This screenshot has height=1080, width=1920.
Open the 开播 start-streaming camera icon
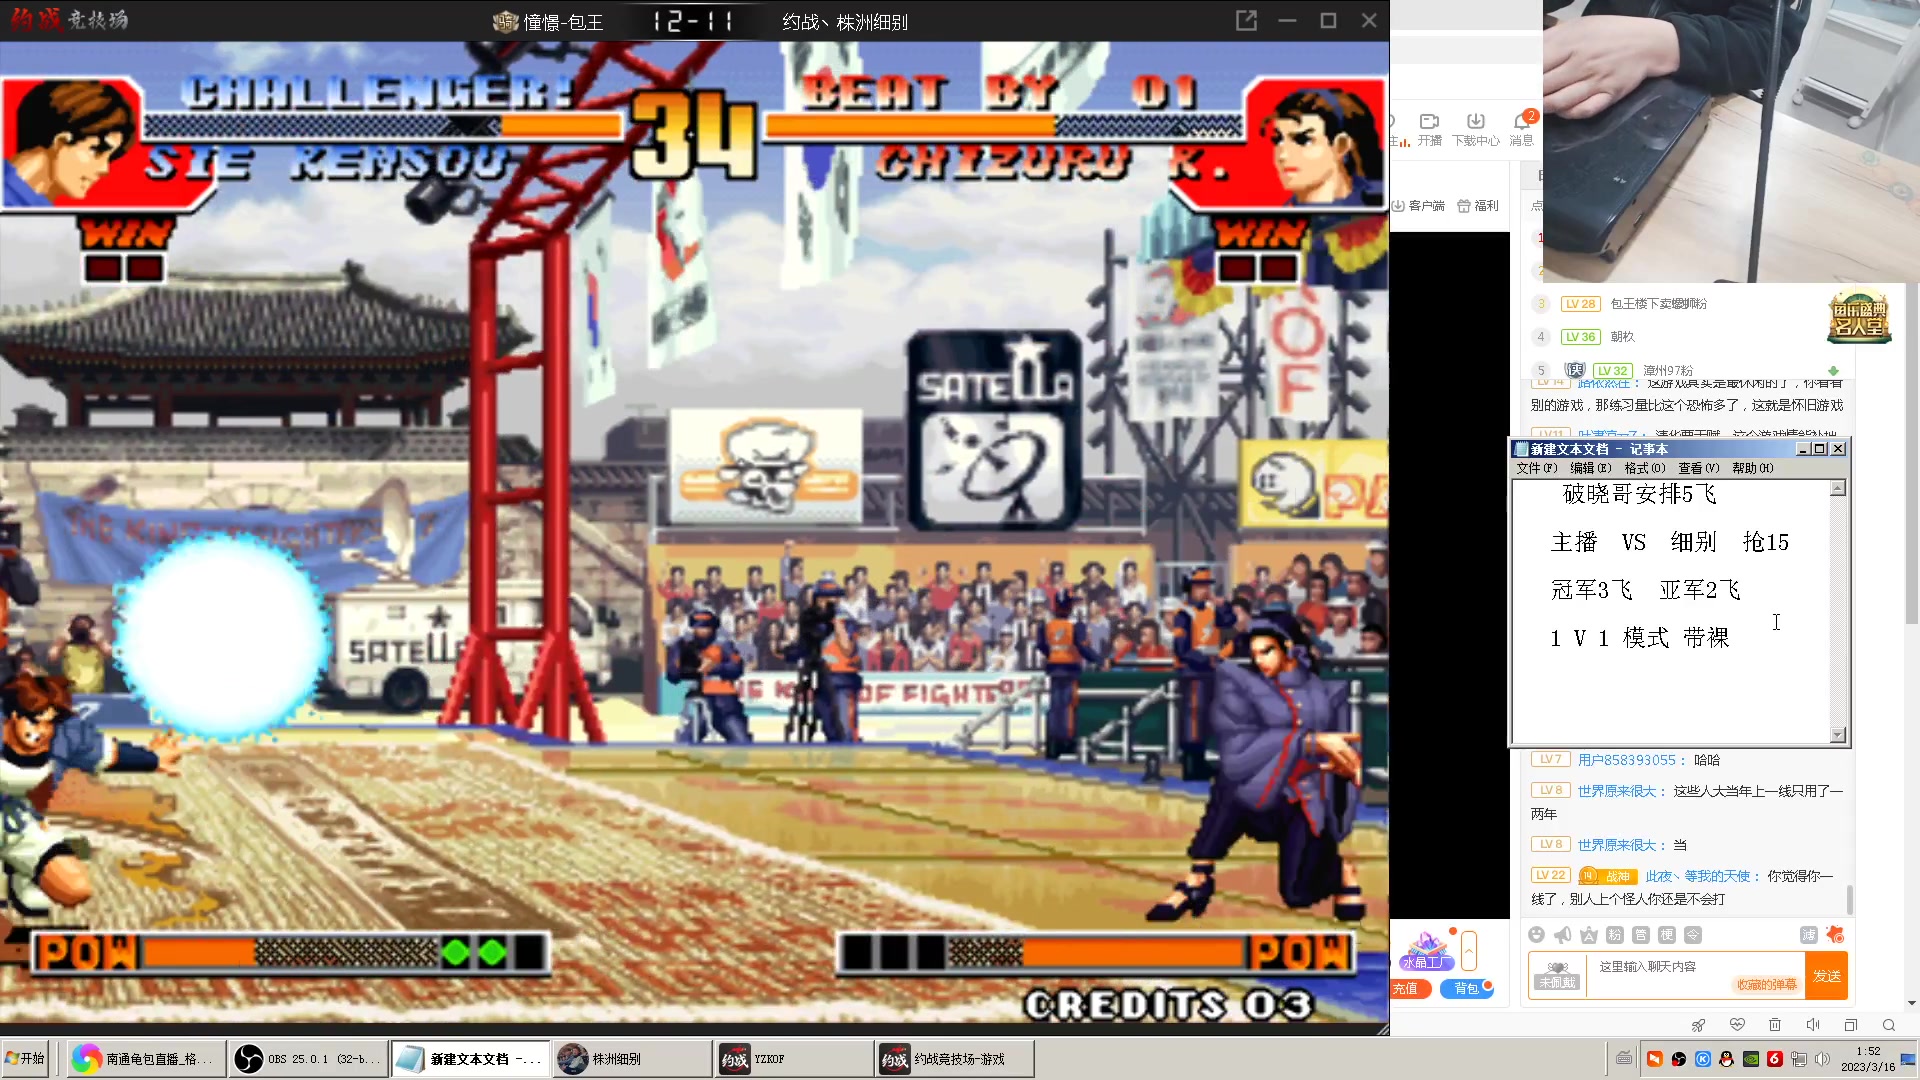coord(1429,129)
